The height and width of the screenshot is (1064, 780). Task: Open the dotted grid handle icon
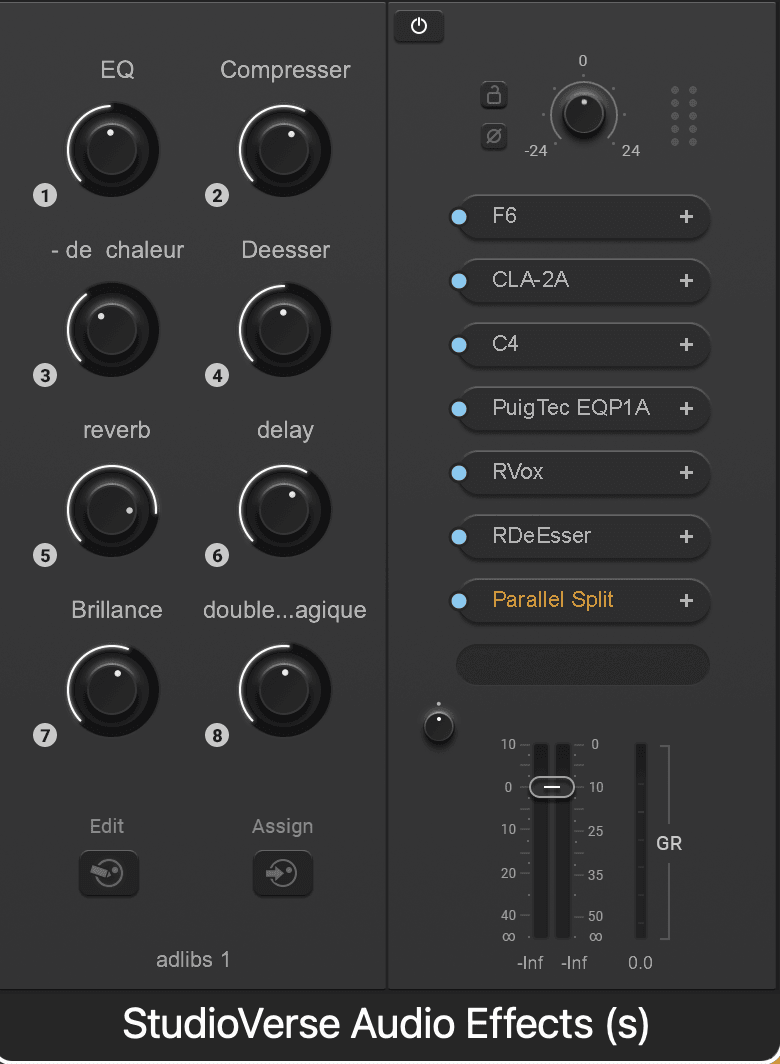[x=684, y=115]
